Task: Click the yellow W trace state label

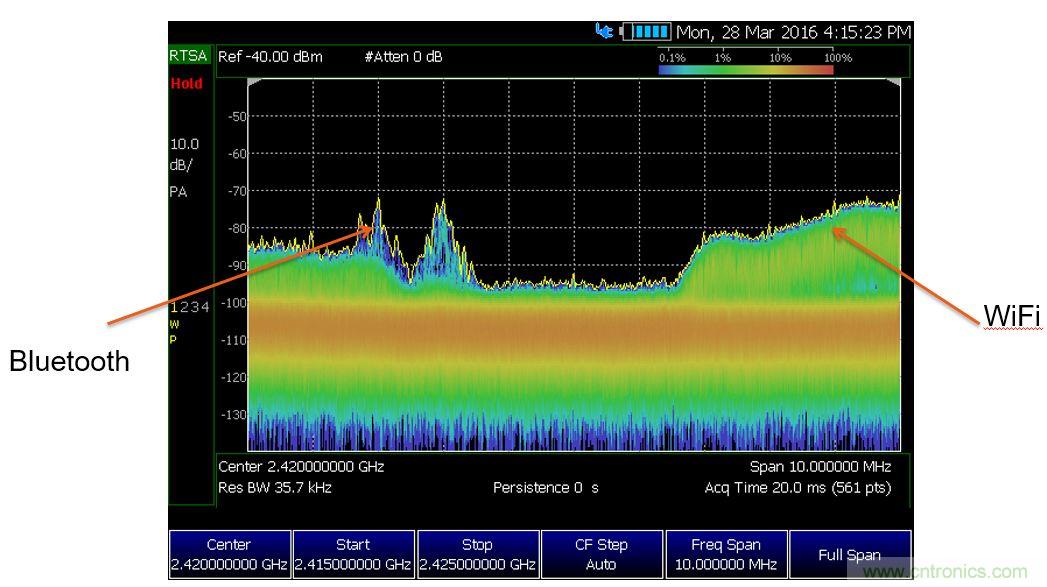Action: pos(174,324)
